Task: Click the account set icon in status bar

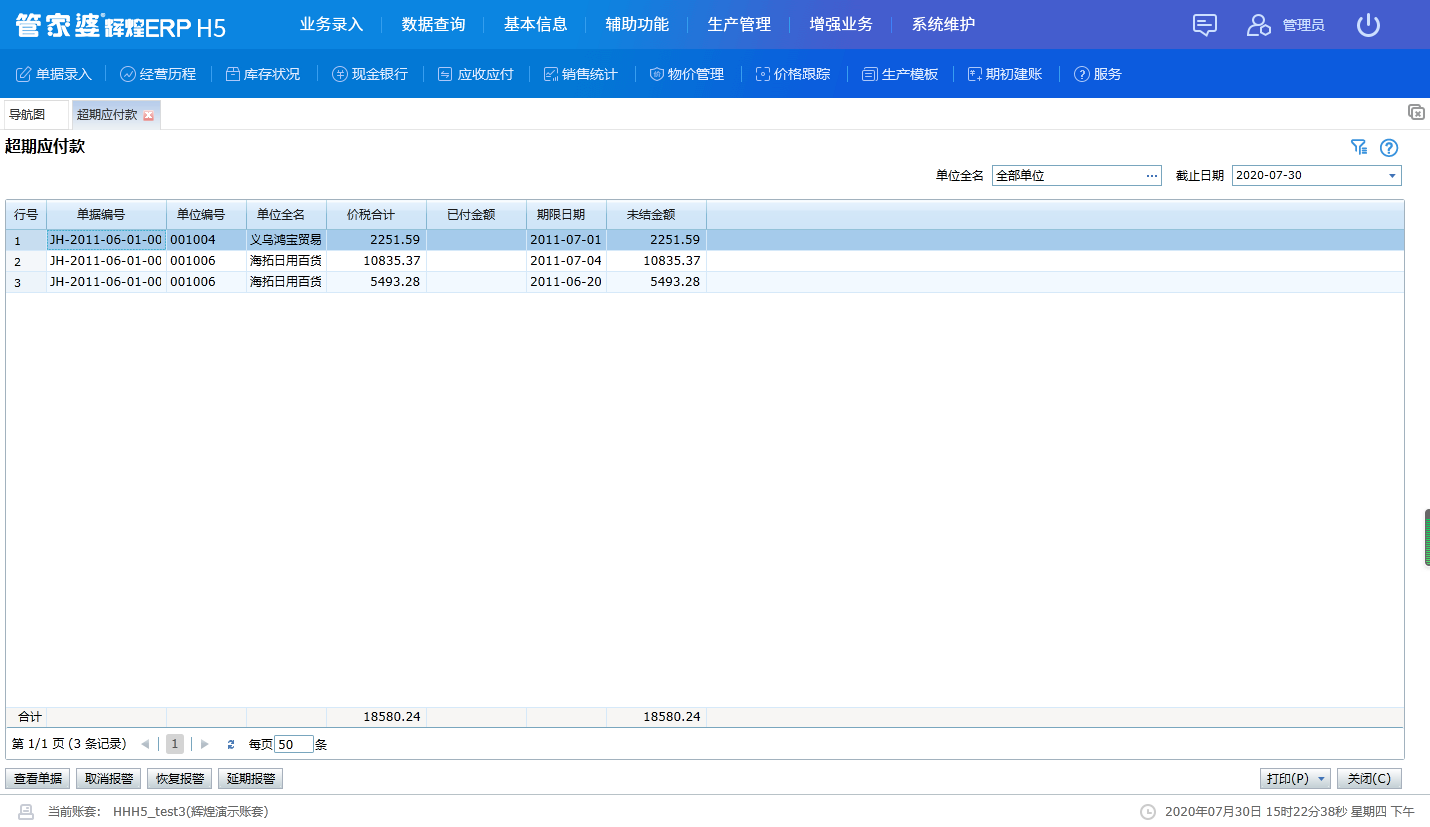Action: click(x=27, y=812)
